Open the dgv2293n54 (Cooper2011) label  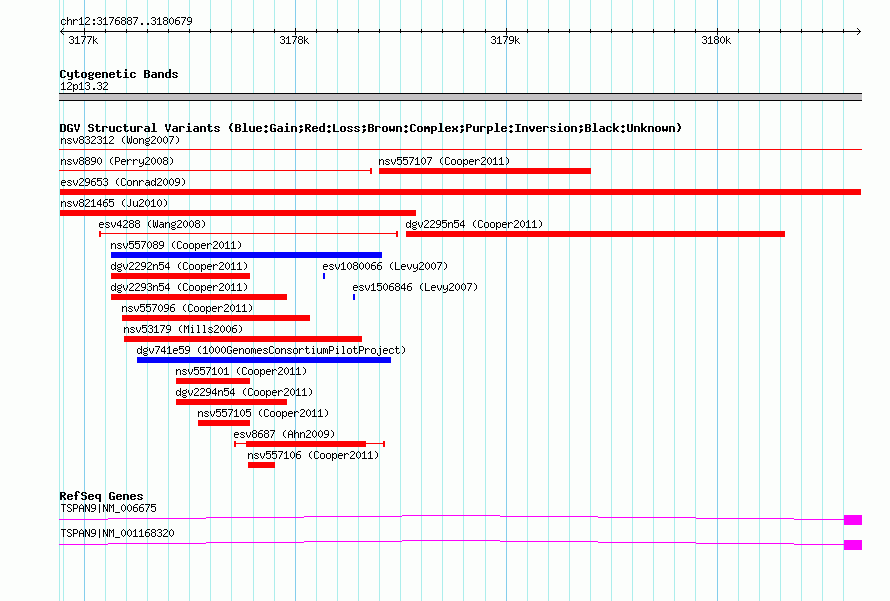[179, 287]
